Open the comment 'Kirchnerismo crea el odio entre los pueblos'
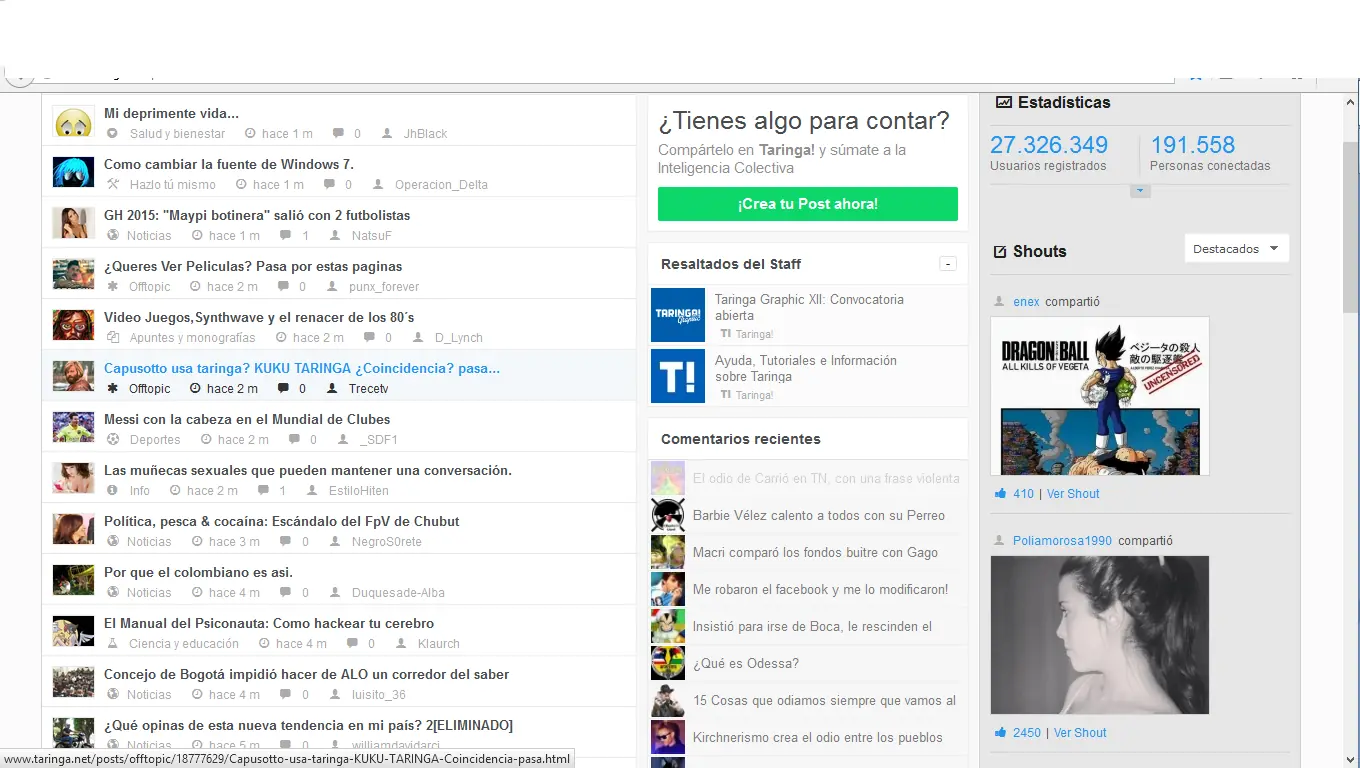1360x768 pixels. coord(818,737)
